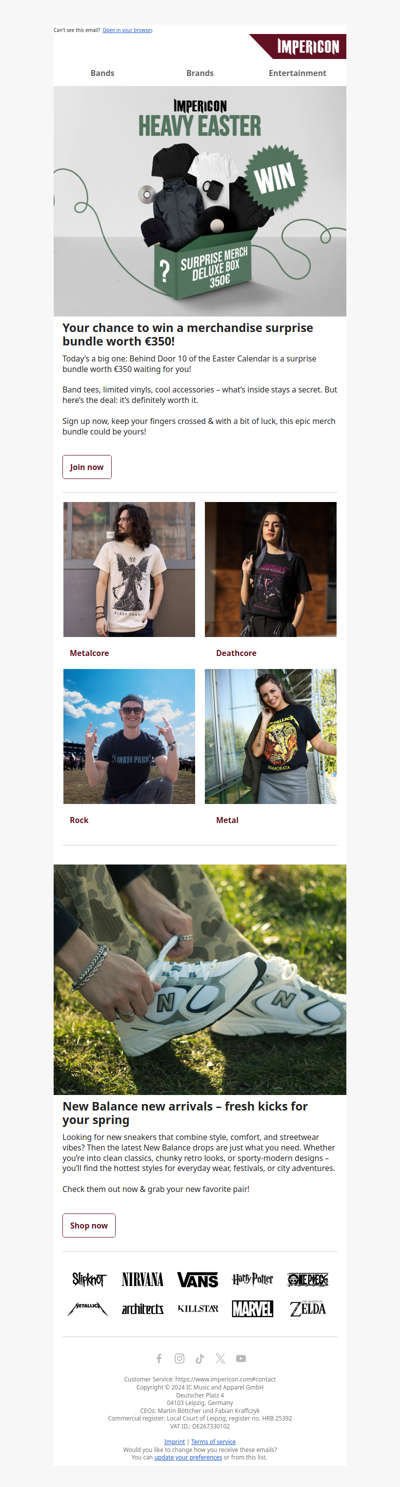Select the Vans brand logo
400x1487 pixels.
click(198, 1279)
